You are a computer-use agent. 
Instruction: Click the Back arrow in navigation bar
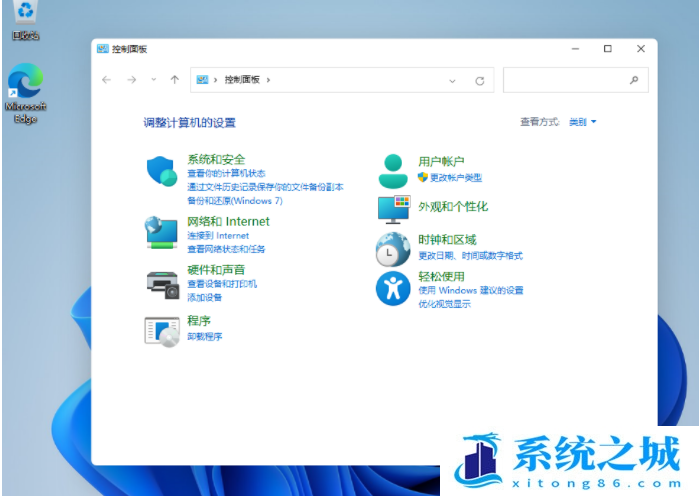(x=106, y=80)
